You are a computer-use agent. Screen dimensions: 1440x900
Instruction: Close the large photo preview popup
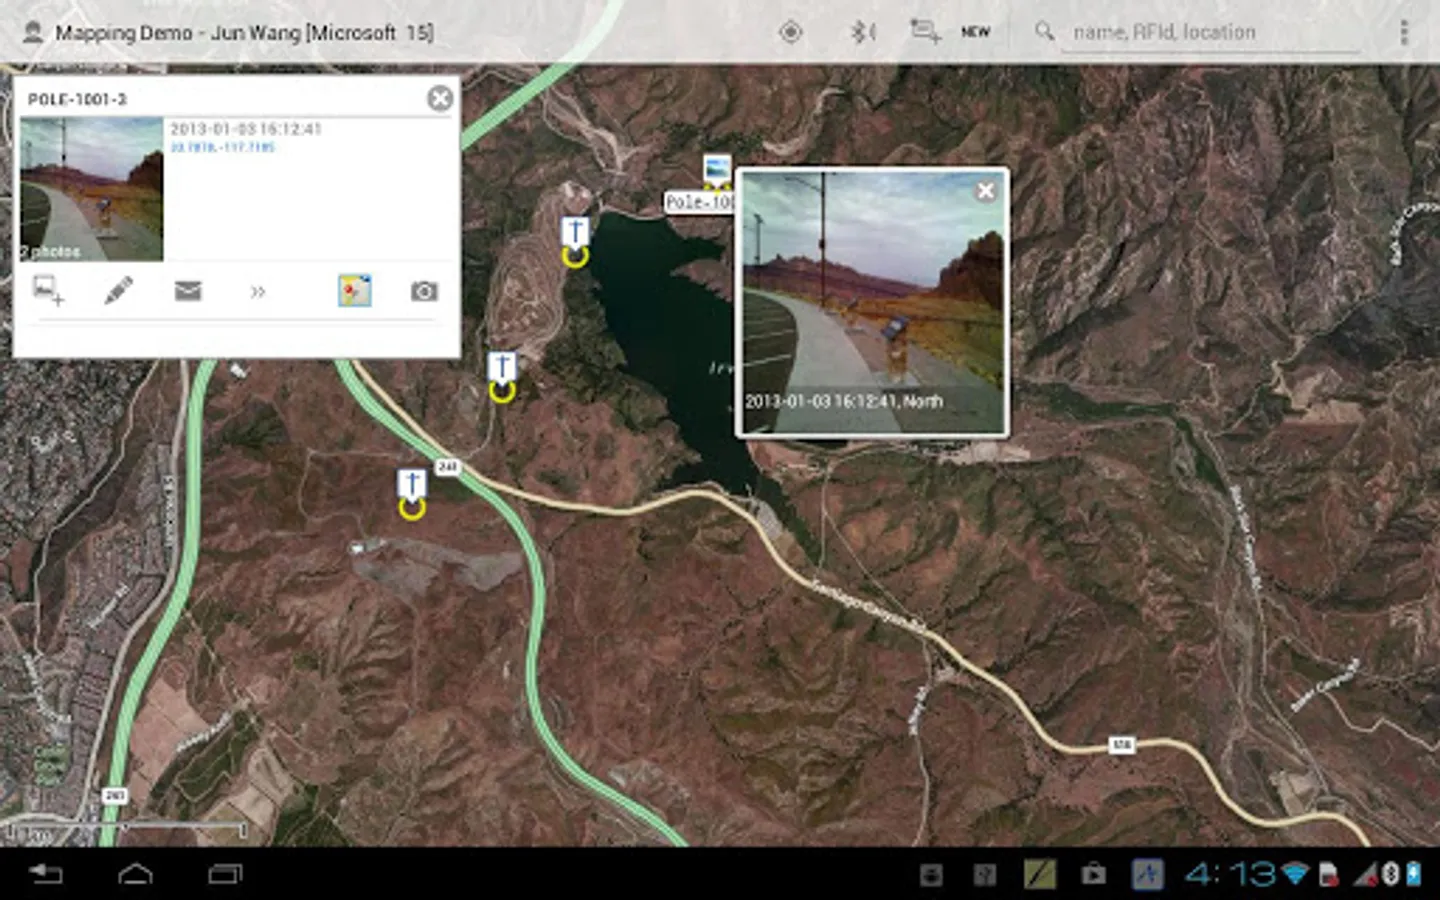[x=986, y=190]
